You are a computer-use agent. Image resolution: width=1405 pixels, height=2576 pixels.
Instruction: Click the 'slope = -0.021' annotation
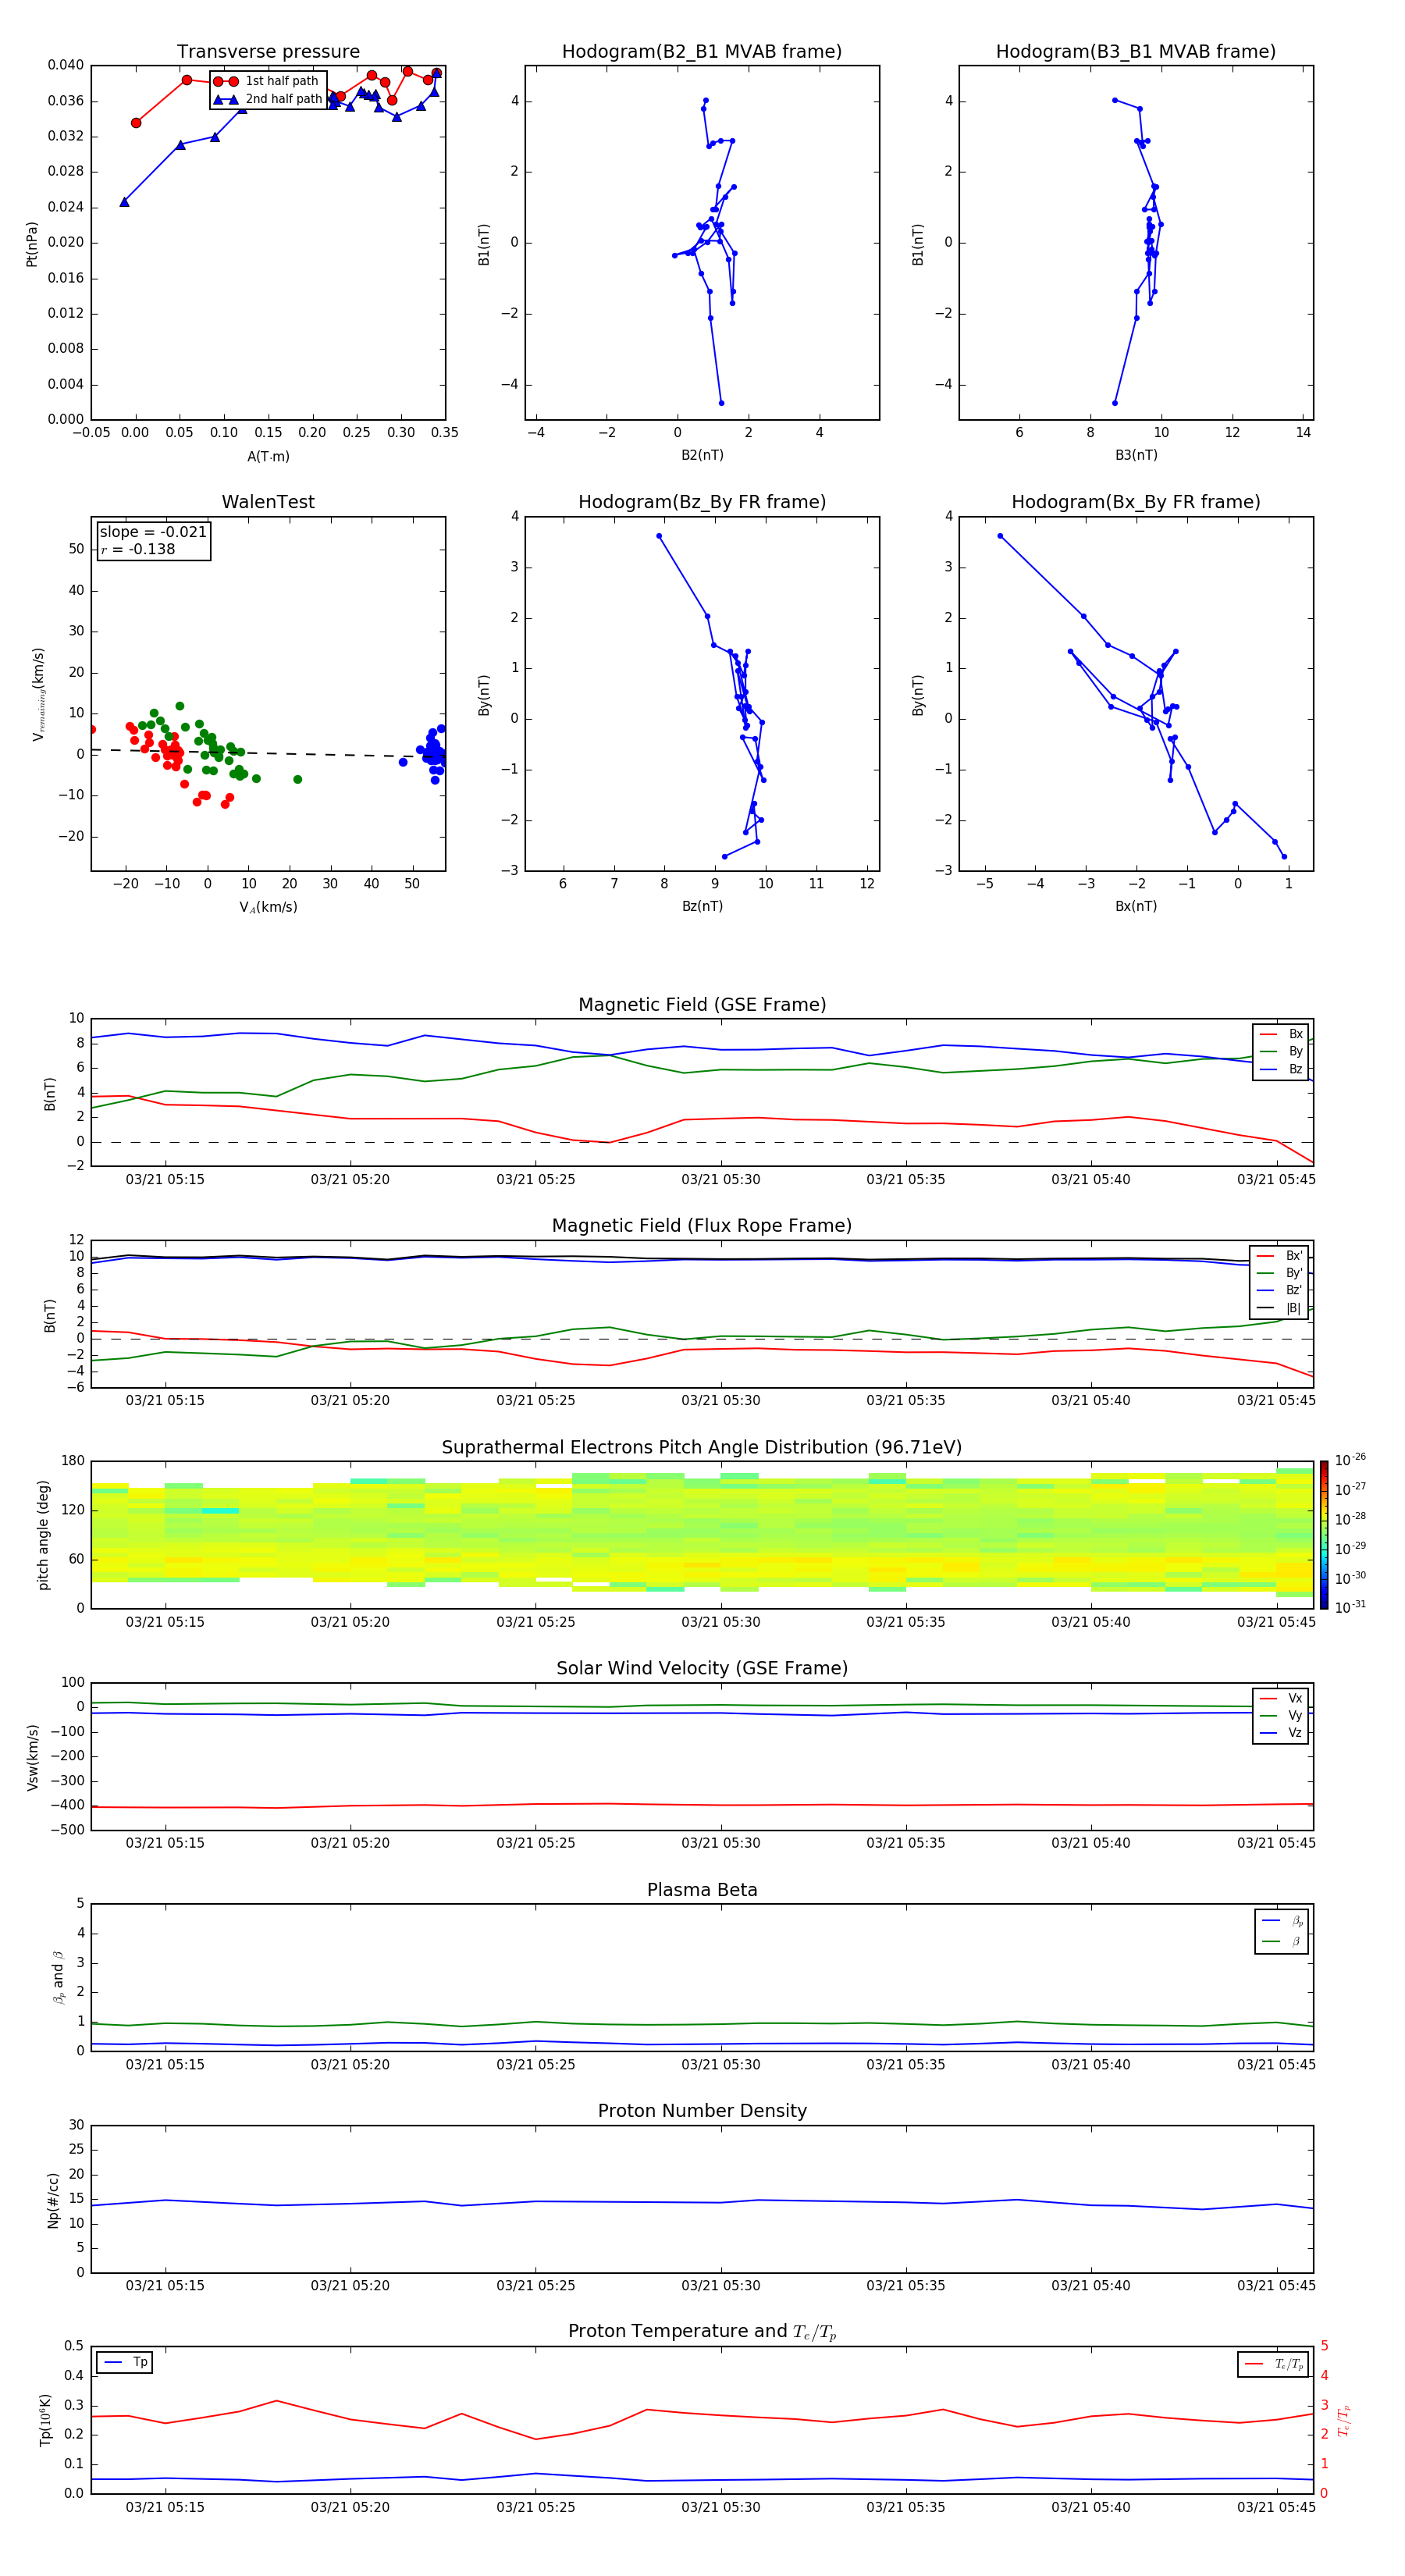153,532
